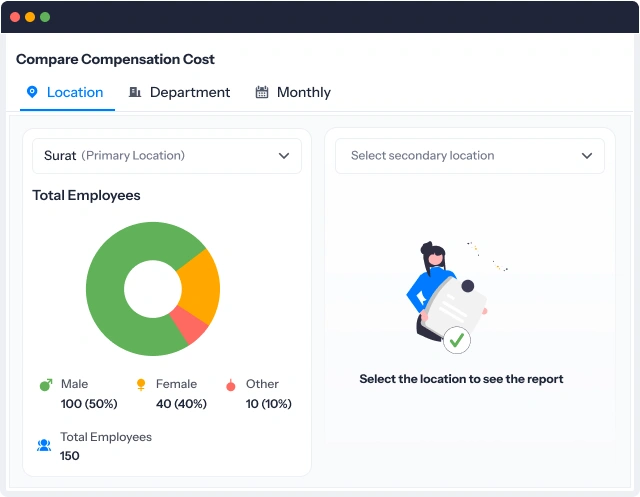Click the yellow minimize window button
Image resolution: width=640 pixels, height=497 pixels.
pyautogui.click(x=30, y=17)
